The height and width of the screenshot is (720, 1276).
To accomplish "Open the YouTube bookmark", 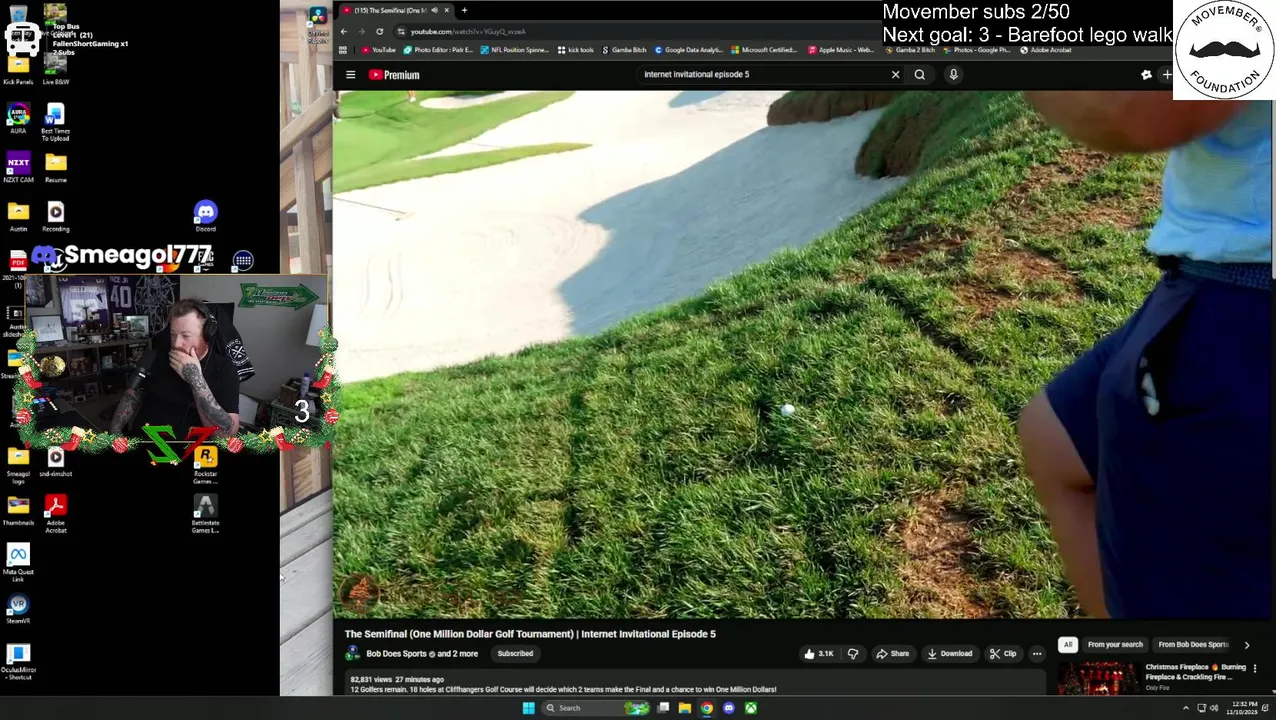I will click(x=379, y=50).
